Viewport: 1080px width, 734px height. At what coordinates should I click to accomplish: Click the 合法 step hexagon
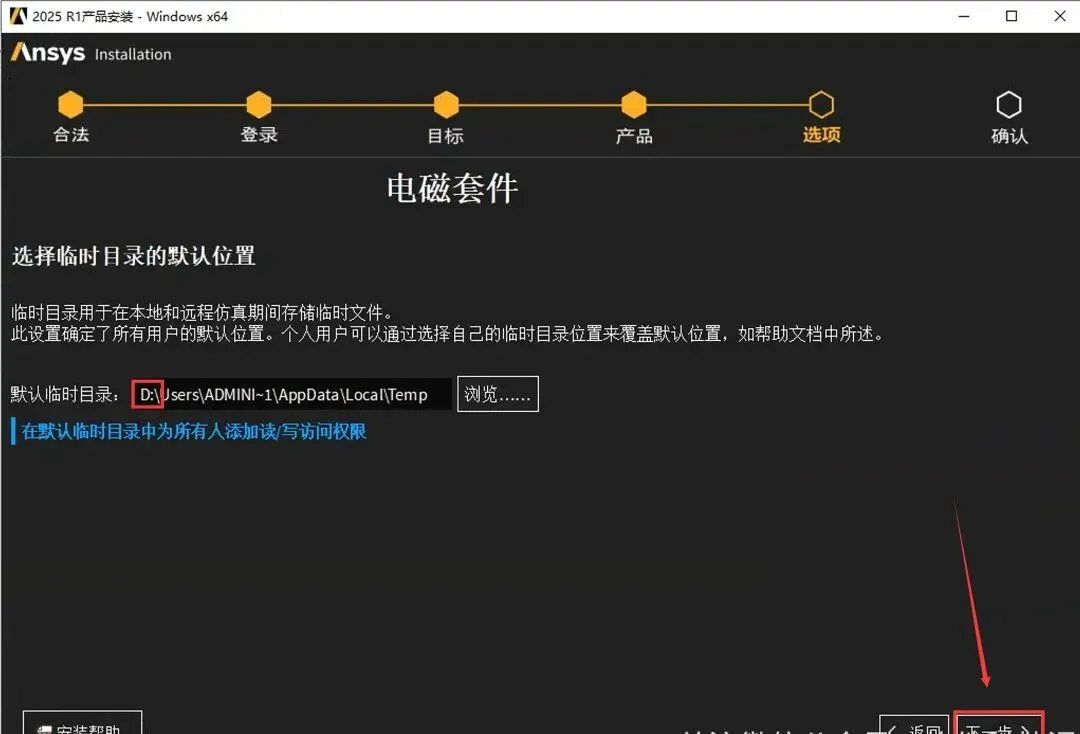click(x=70, y=105)
